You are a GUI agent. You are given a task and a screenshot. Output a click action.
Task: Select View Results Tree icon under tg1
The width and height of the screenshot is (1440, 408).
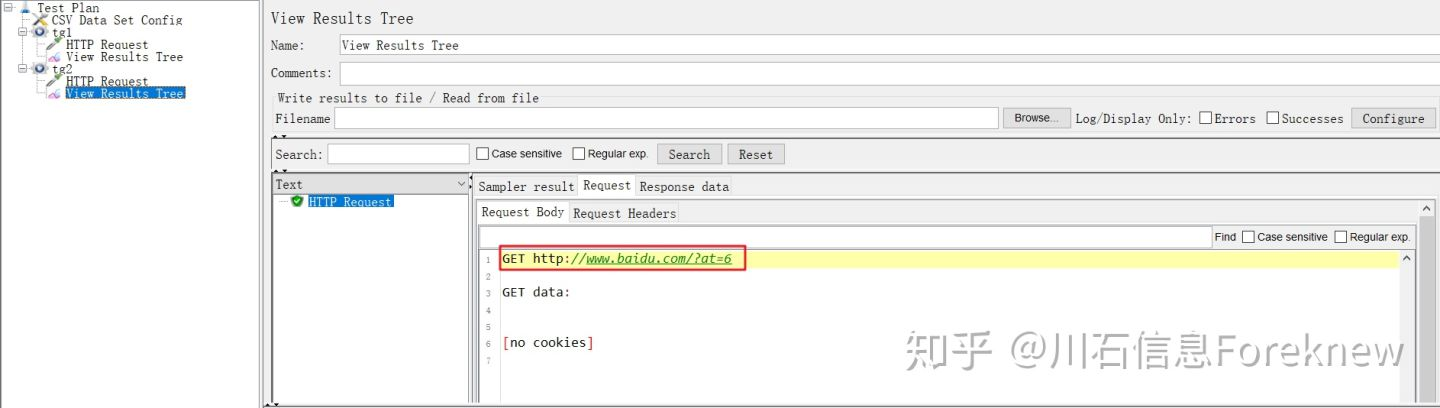click(55, 57)
